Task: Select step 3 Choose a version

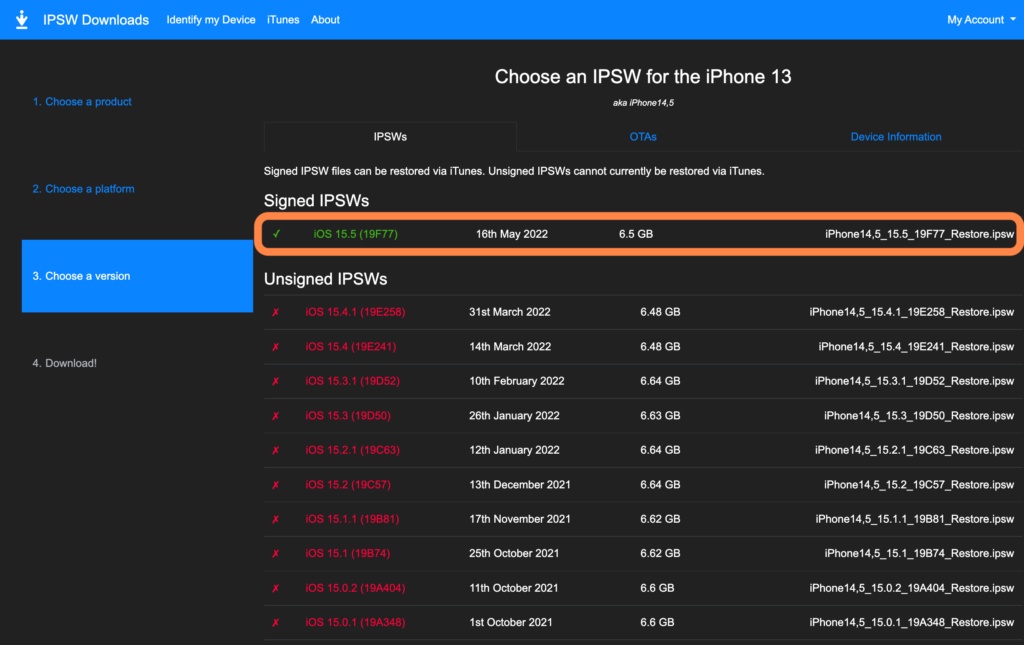Action: (137, 275)
